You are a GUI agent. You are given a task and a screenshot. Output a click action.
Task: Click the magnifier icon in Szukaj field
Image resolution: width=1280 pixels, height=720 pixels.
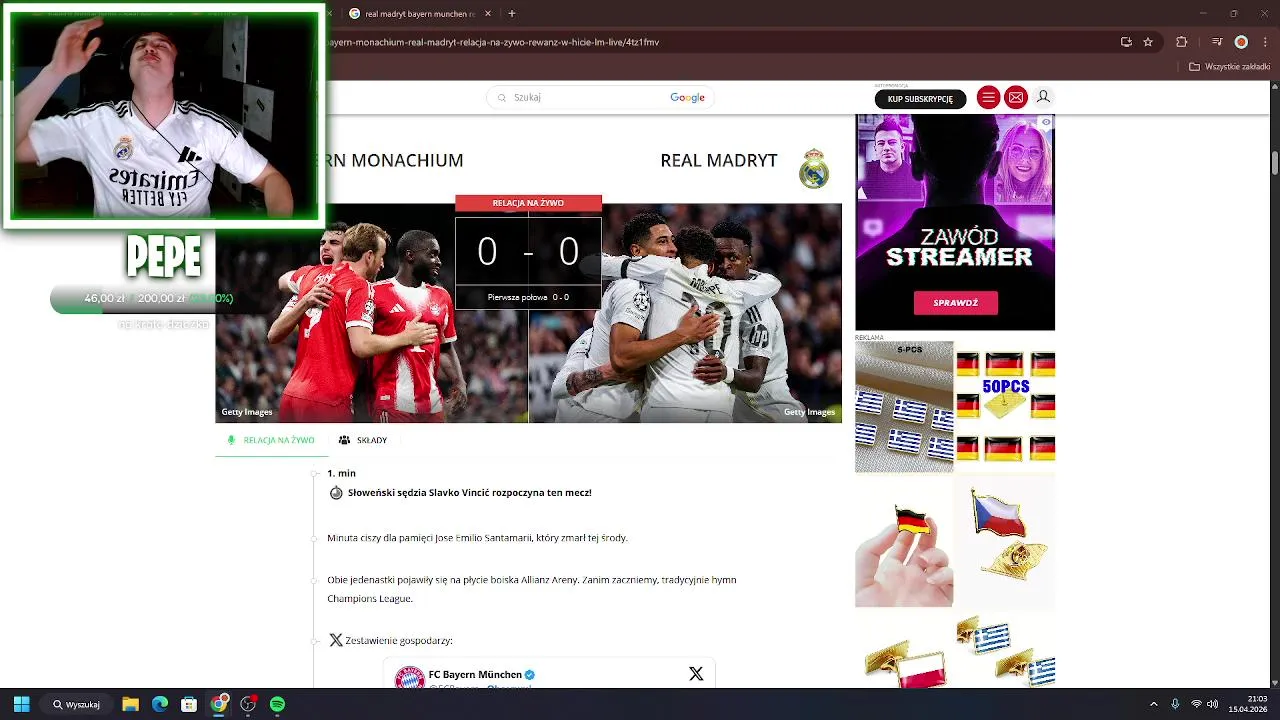[x=501, y=97]
